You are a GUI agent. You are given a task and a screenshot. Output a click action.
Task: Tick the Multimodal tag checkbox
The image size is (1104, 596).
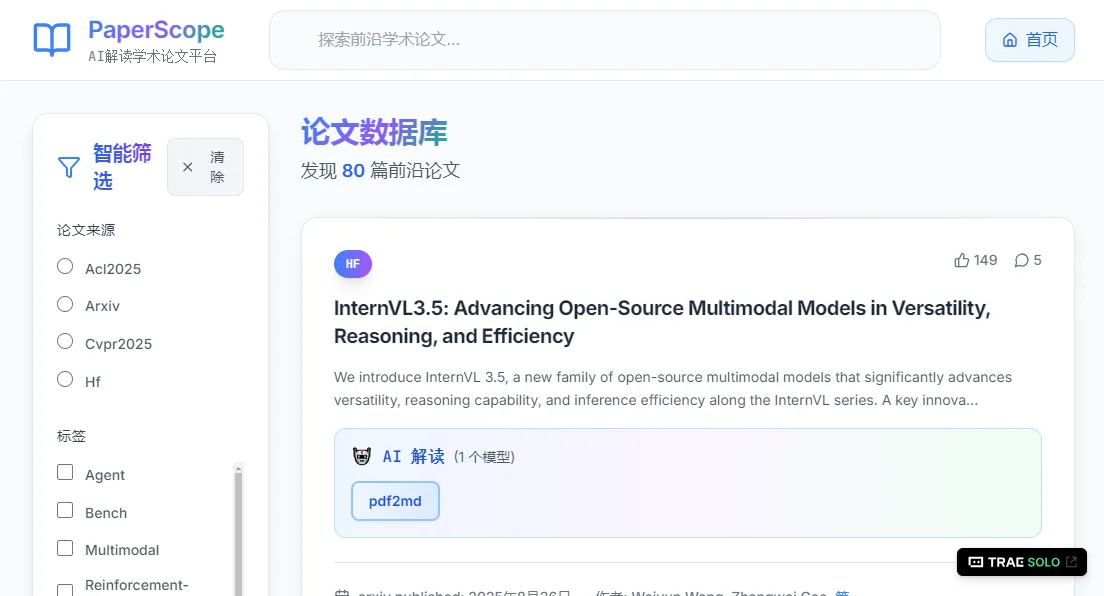click(65, 548)
